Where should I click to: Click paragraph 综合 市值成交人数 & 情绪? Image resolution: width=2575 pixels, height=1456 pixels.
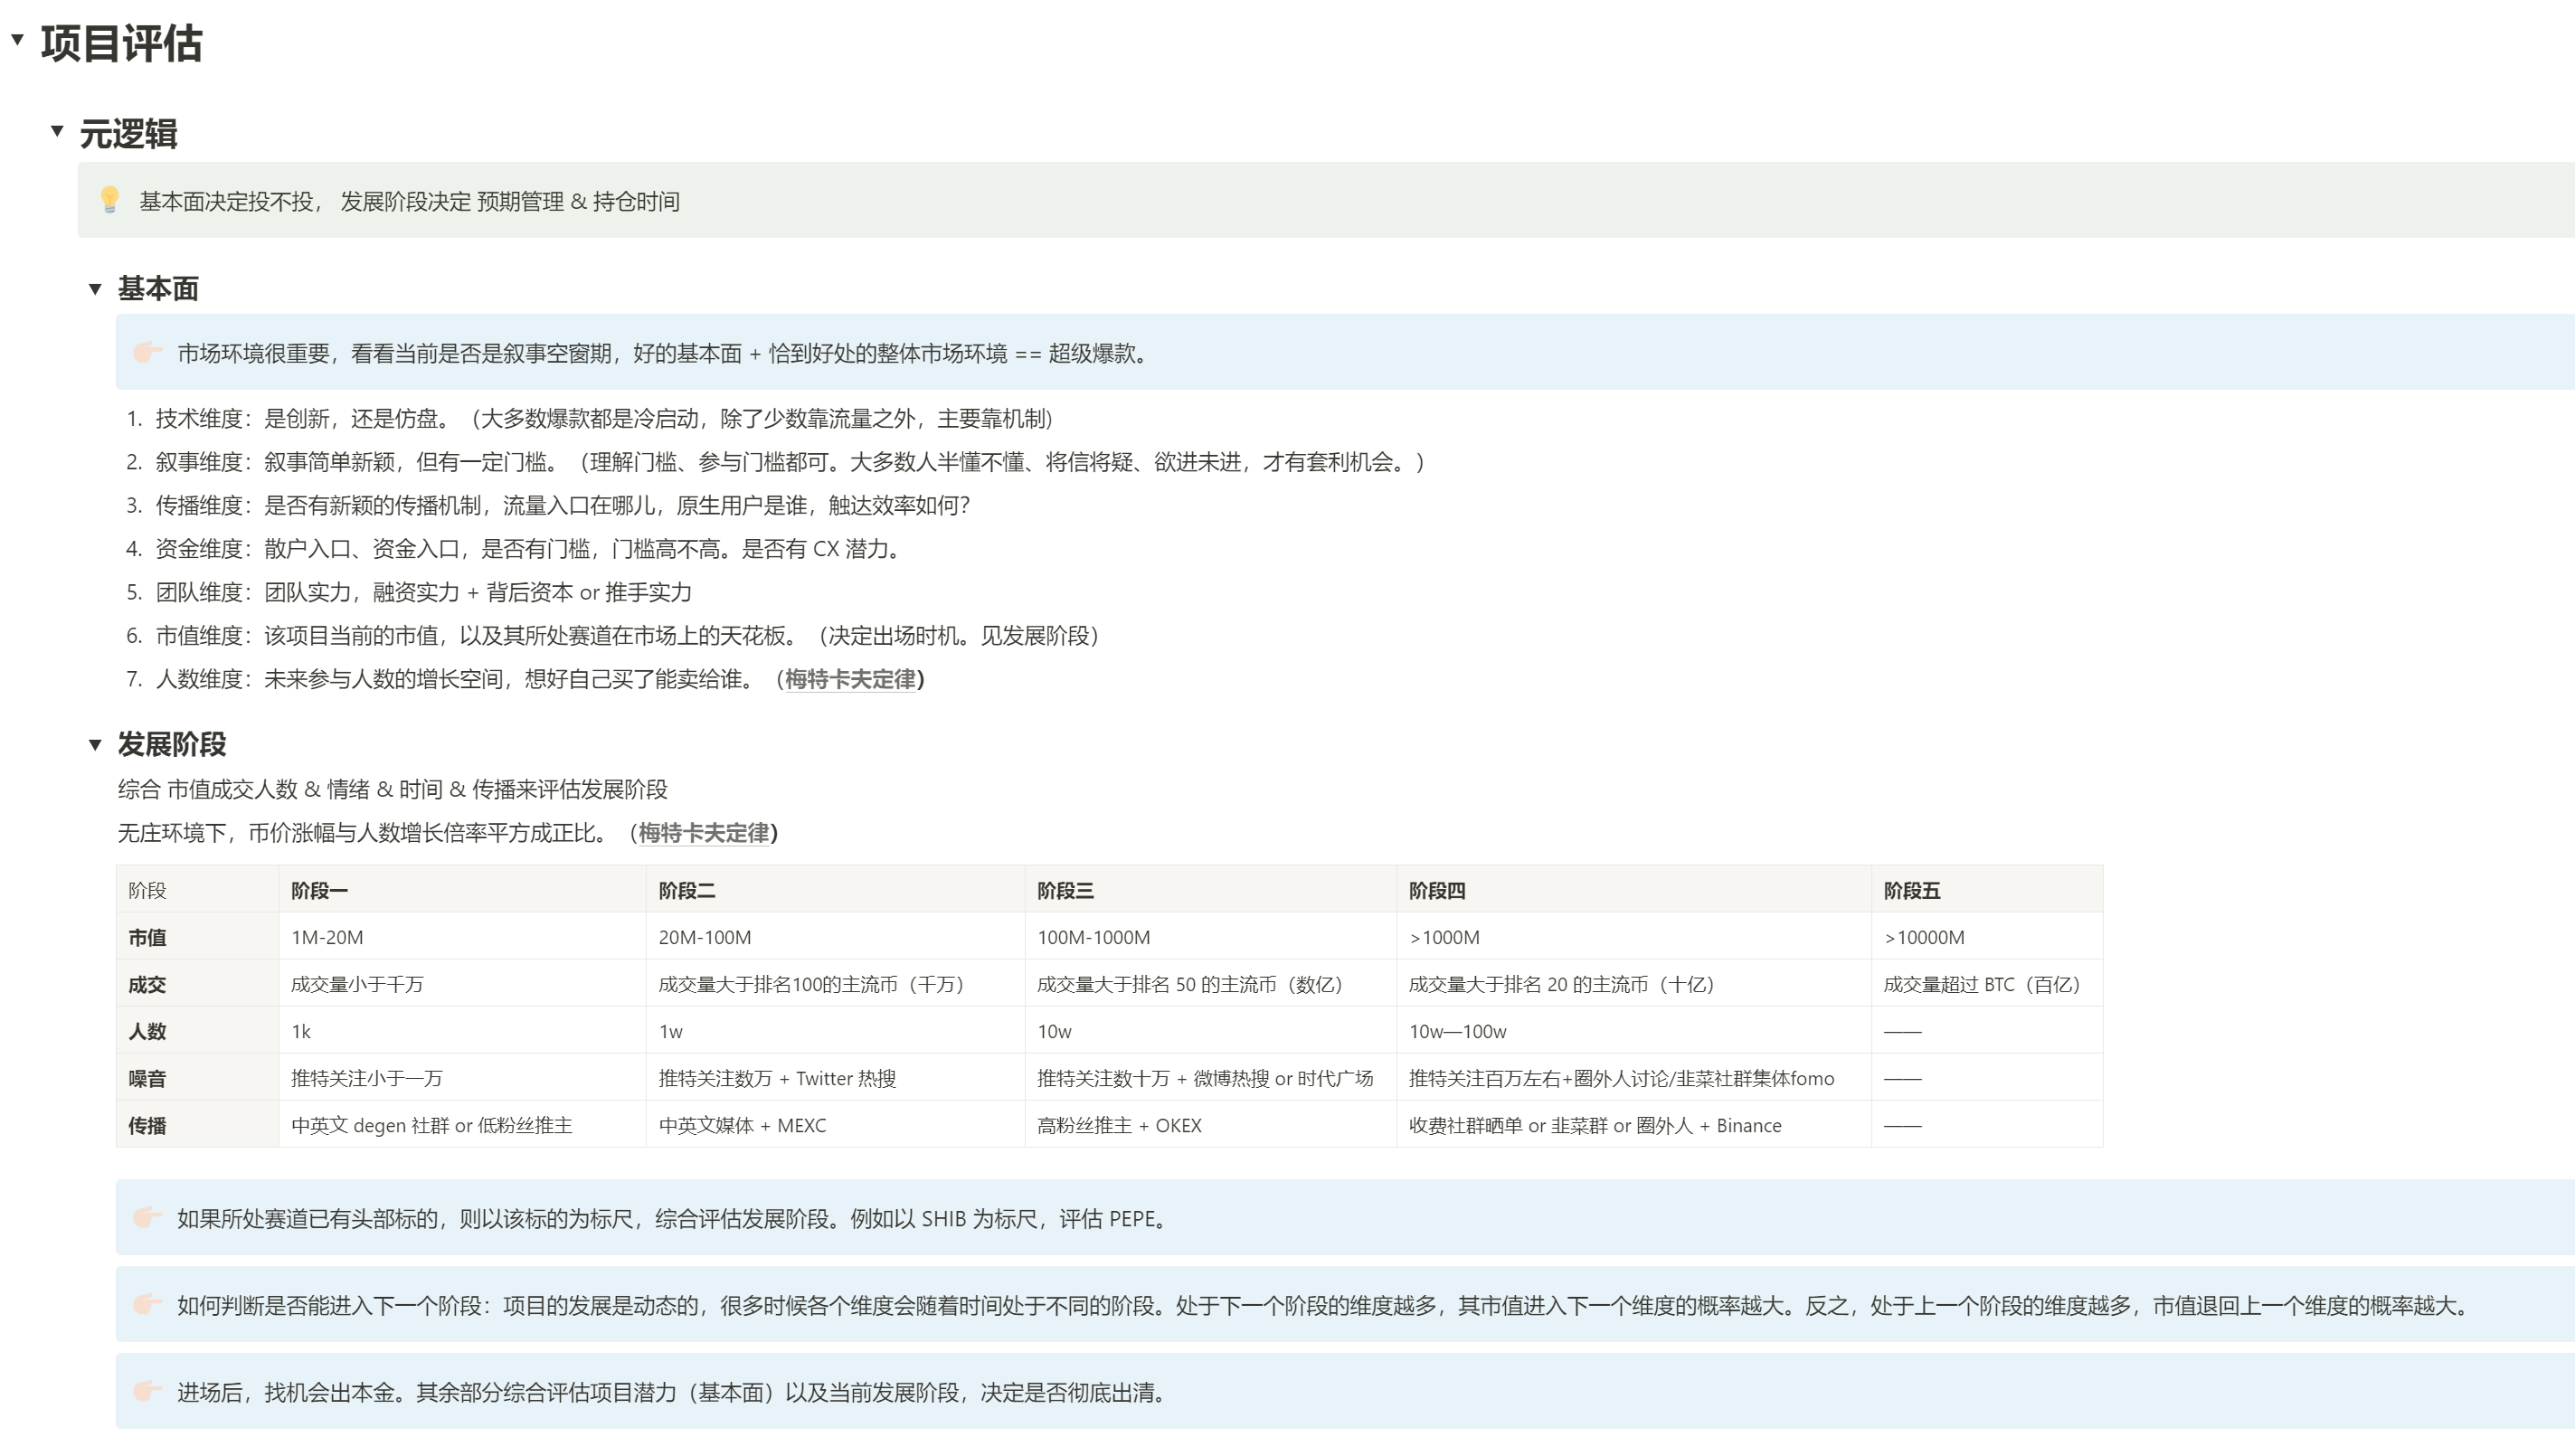coord(392,789)
